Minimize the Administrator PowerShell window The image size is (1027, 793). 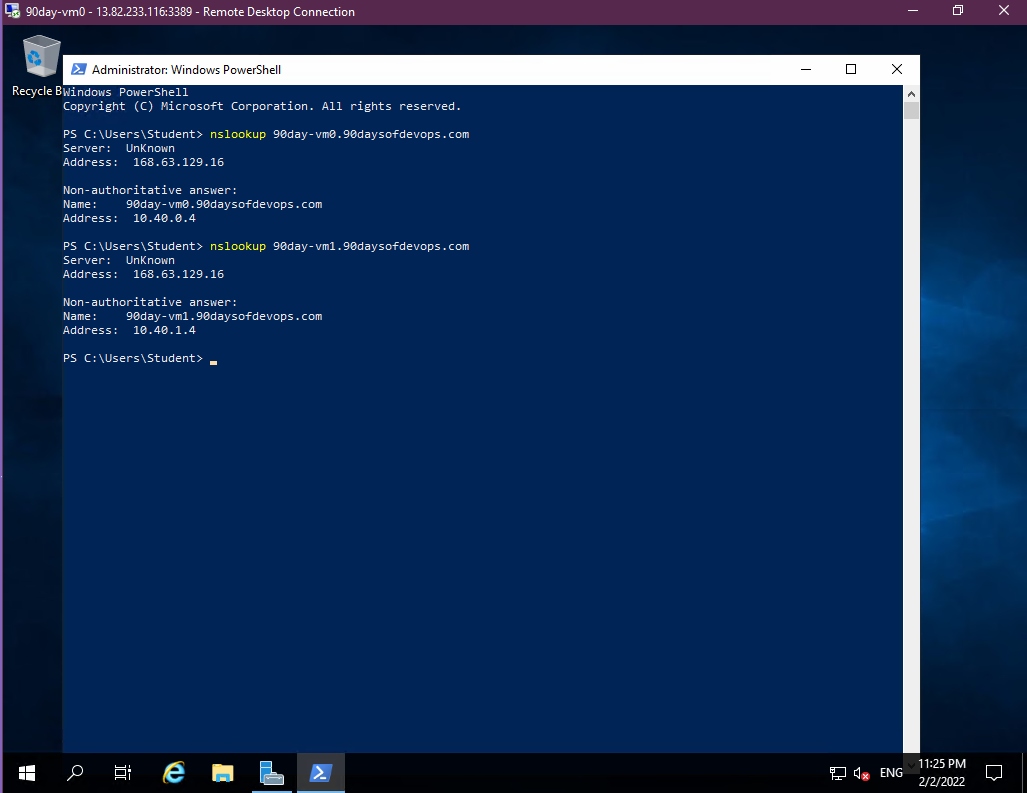(805, 69)
